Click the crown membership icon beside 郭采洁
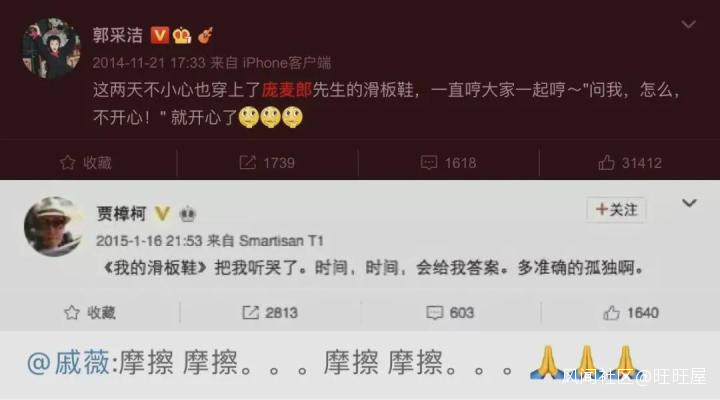This screenshot has width=720, height=400. click(182, 35)
